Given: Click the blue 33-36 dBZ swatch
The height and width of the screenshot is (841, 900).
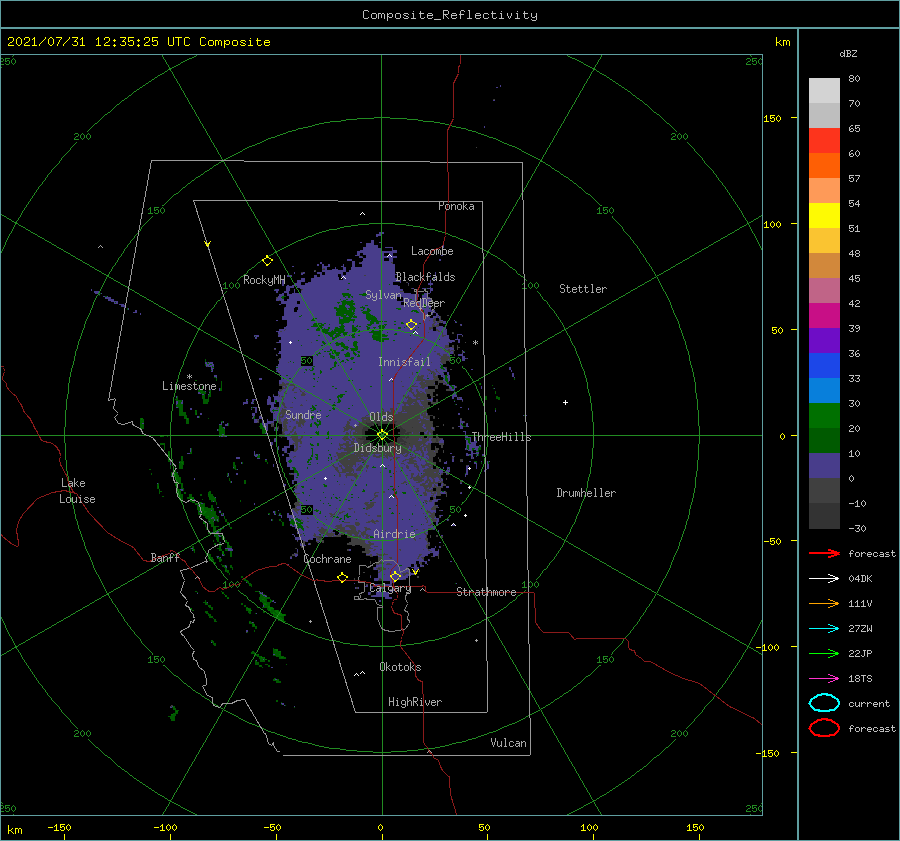Looking at the screenshot, I should pos(824,366).
